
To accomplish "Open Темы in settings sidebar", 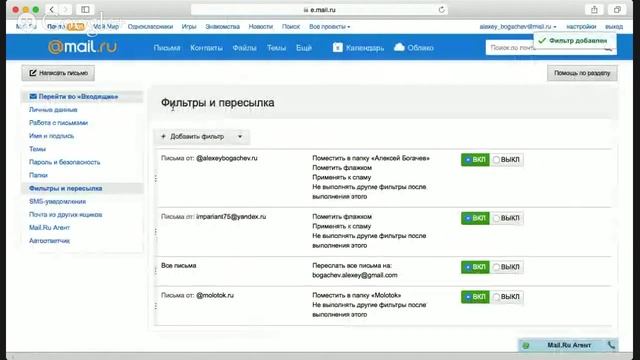I will pos(37,149).
